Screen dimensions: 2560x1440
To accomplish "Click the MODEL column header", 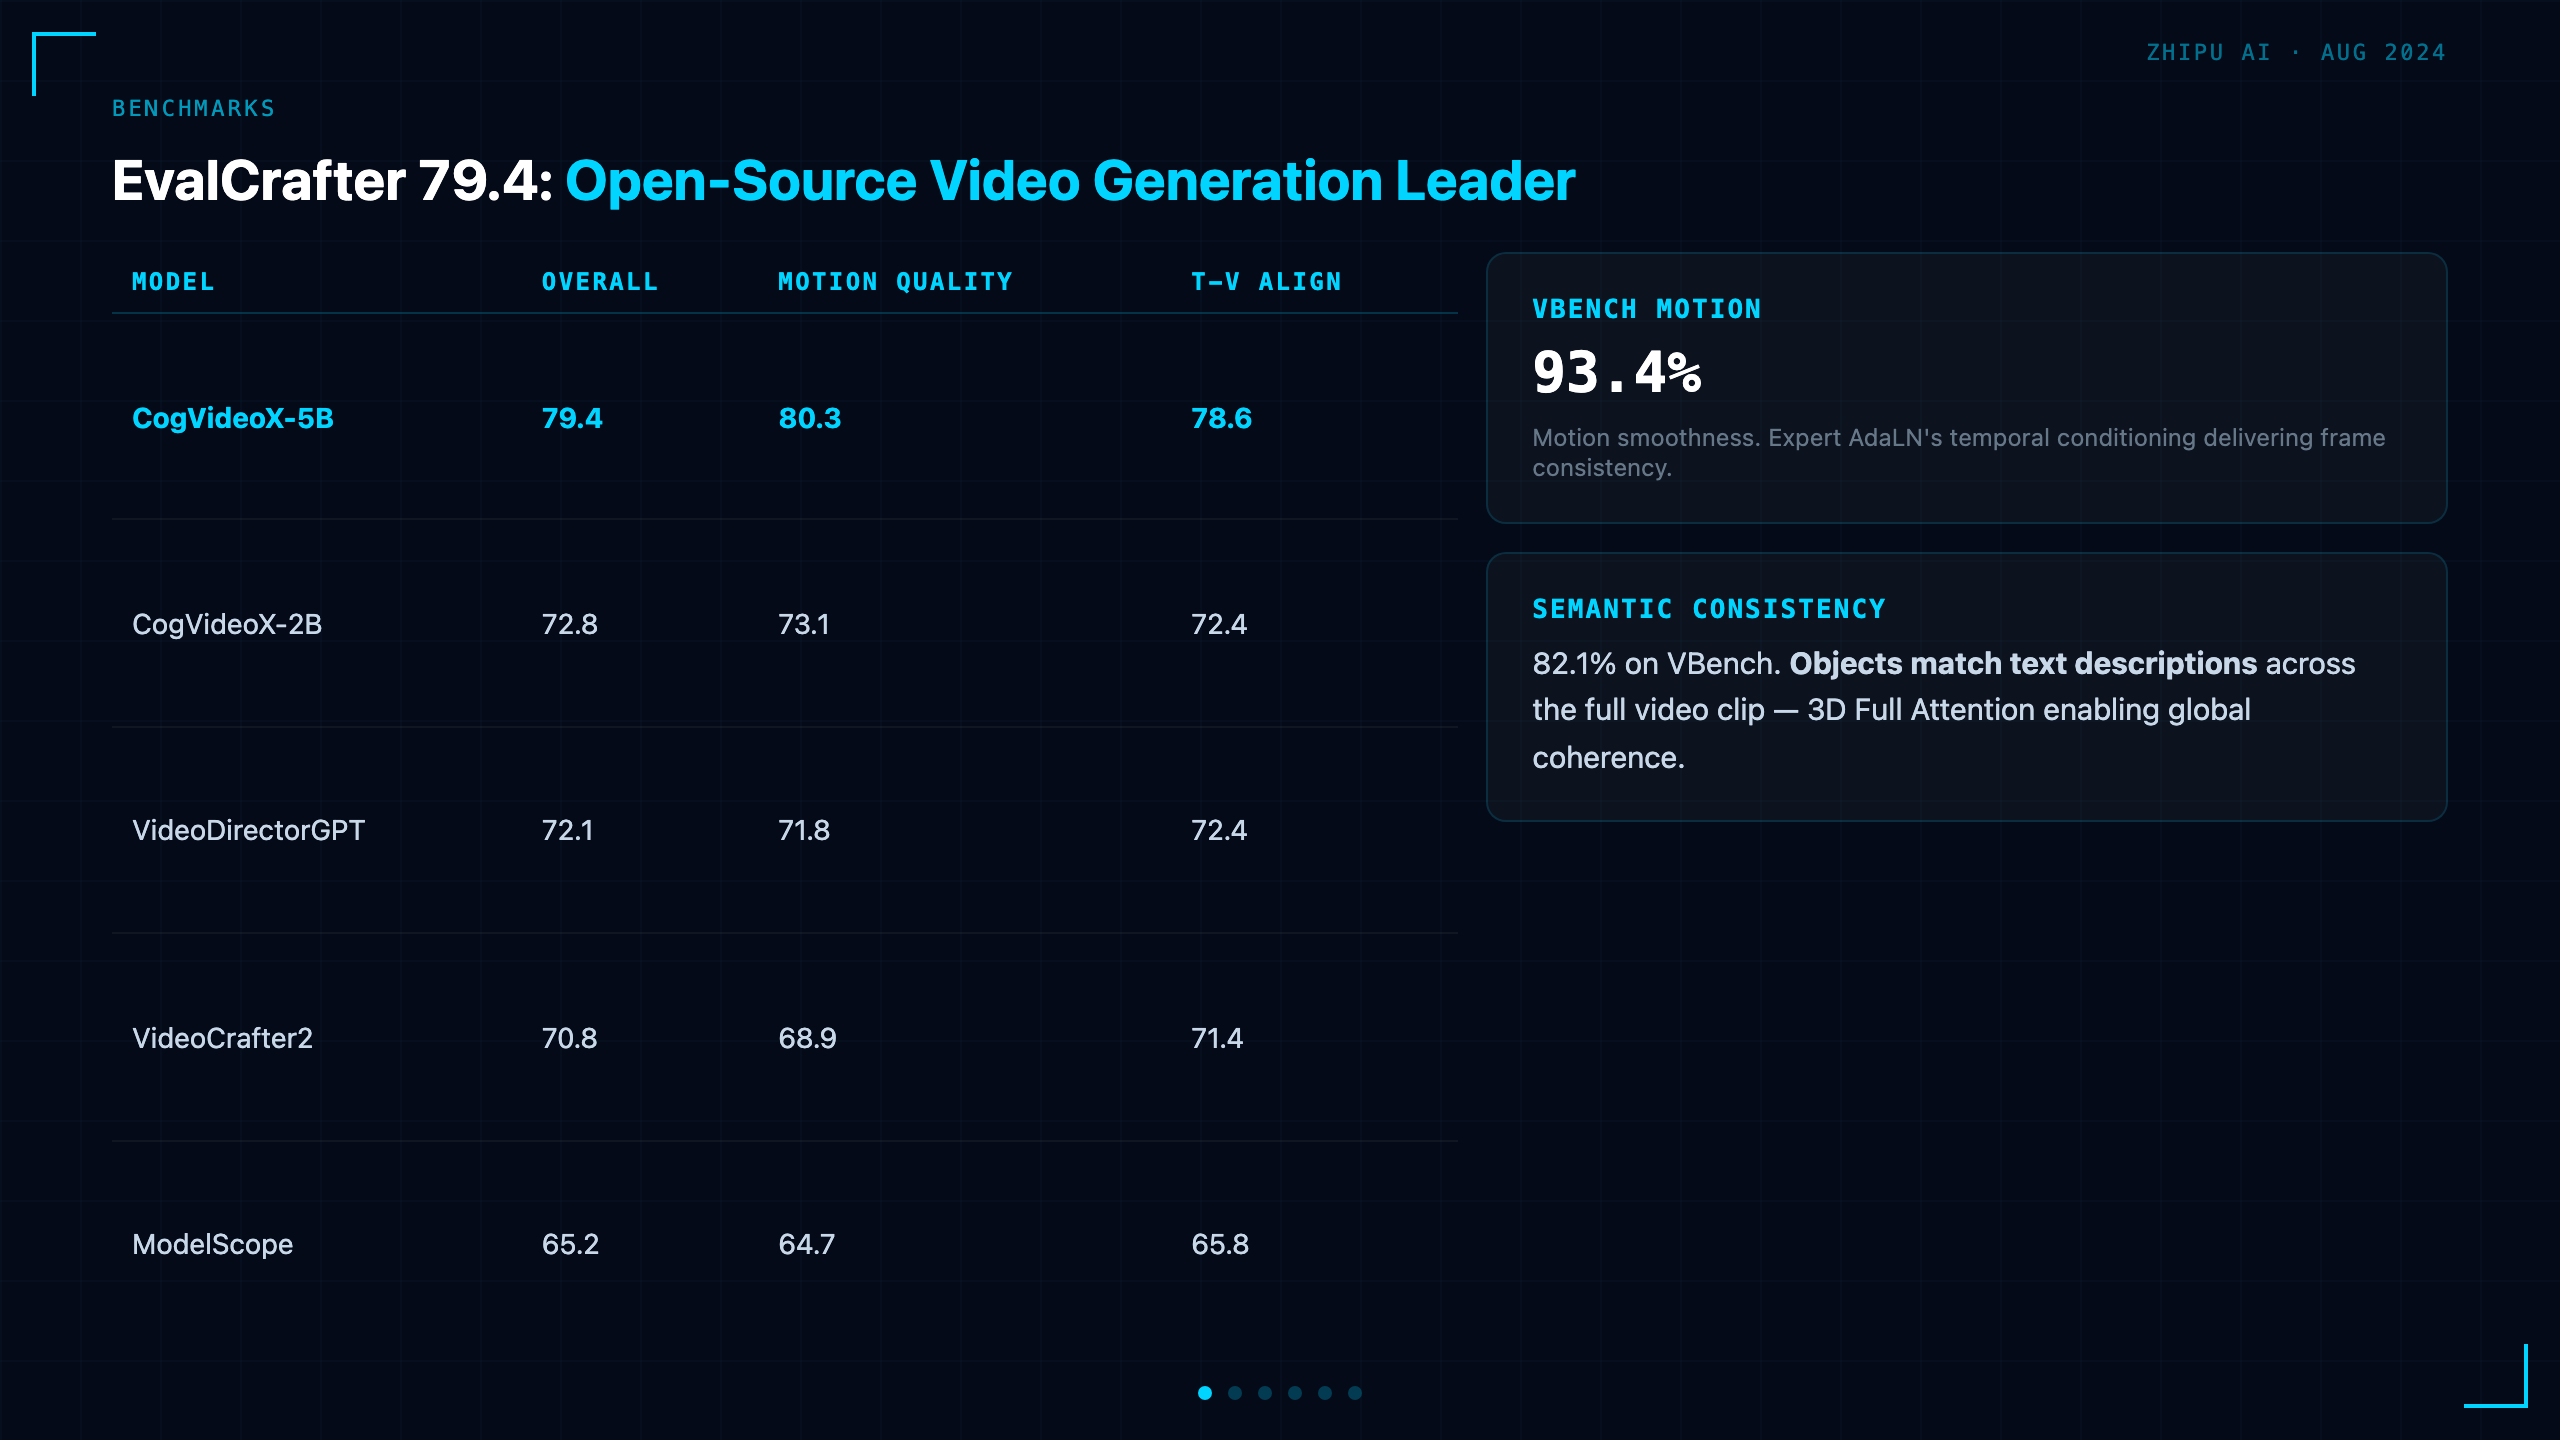I will pyautogui.click(x=173, y=282).
